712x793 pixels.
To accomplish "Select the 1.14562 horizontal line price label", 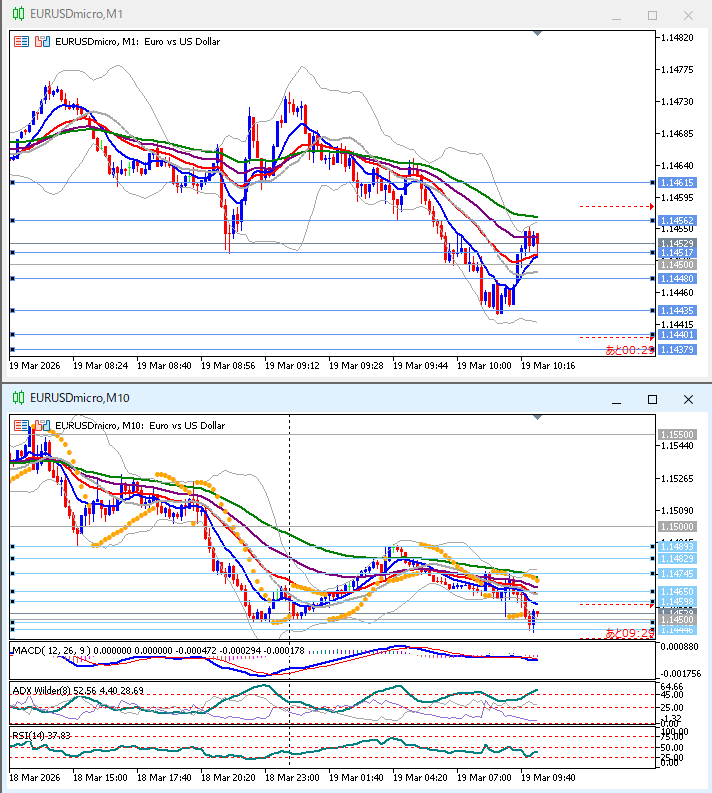I will [677, 220].
